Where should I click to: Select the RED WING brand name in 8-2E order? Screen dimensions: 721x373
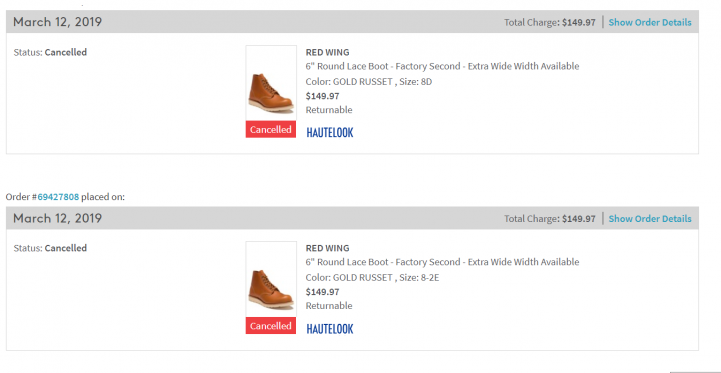(x=327, y=248)
